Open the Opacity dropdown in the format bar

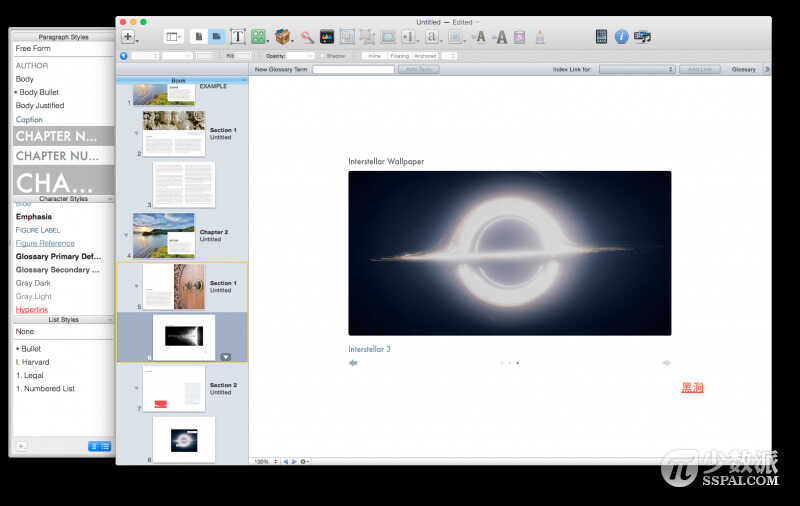(x=300, y=56)
